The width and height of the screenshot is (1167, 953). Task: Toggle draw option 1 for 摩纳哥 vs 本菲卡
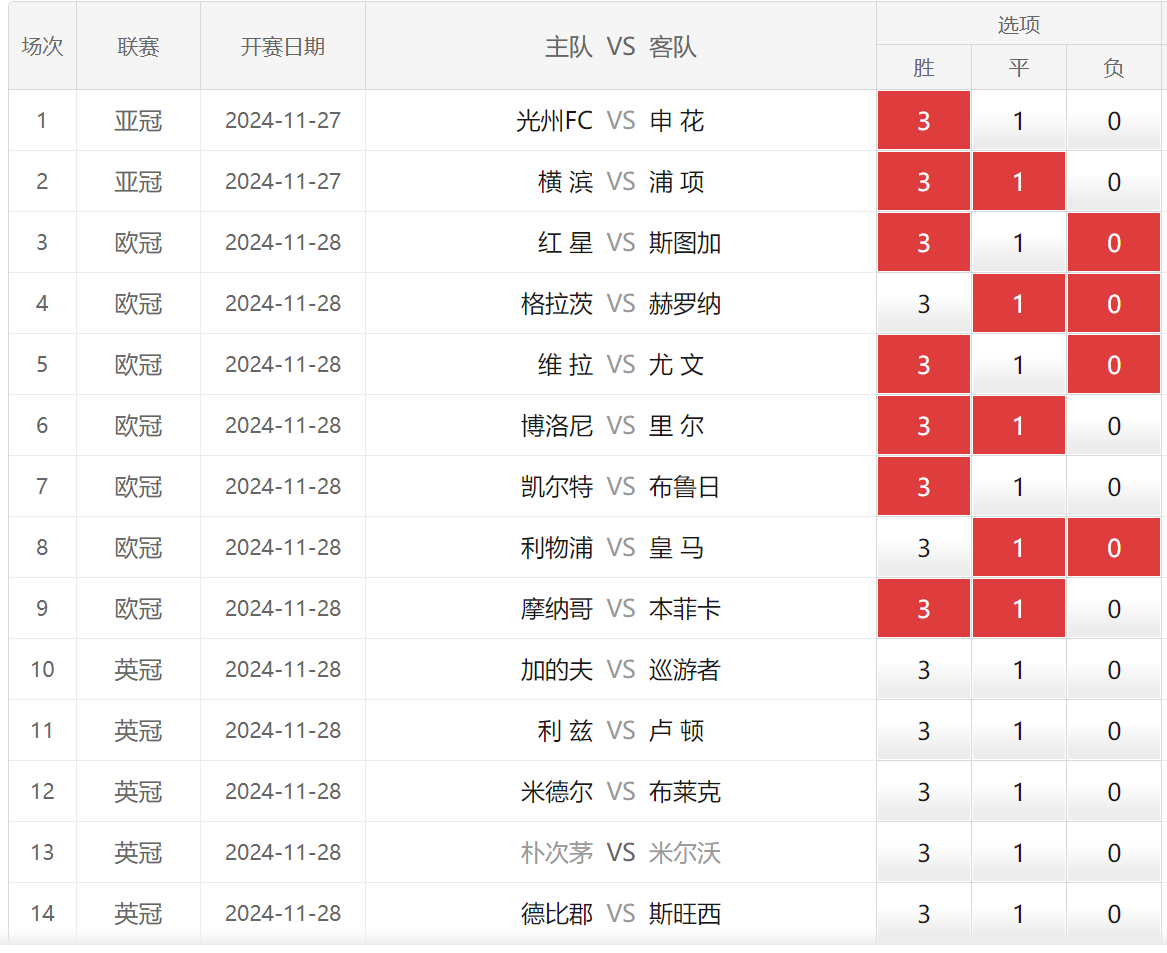pos(1019,609)
